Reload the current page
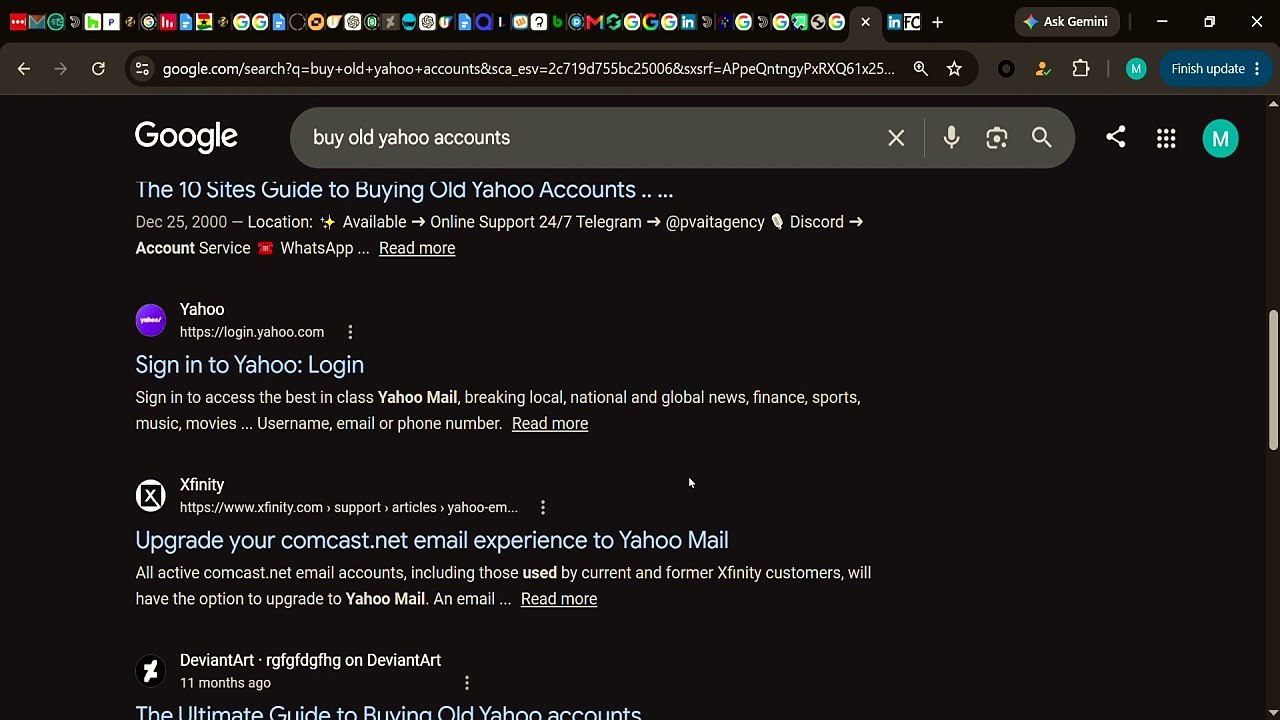The width and height of the screenshot is (1280, 720). 98,69
